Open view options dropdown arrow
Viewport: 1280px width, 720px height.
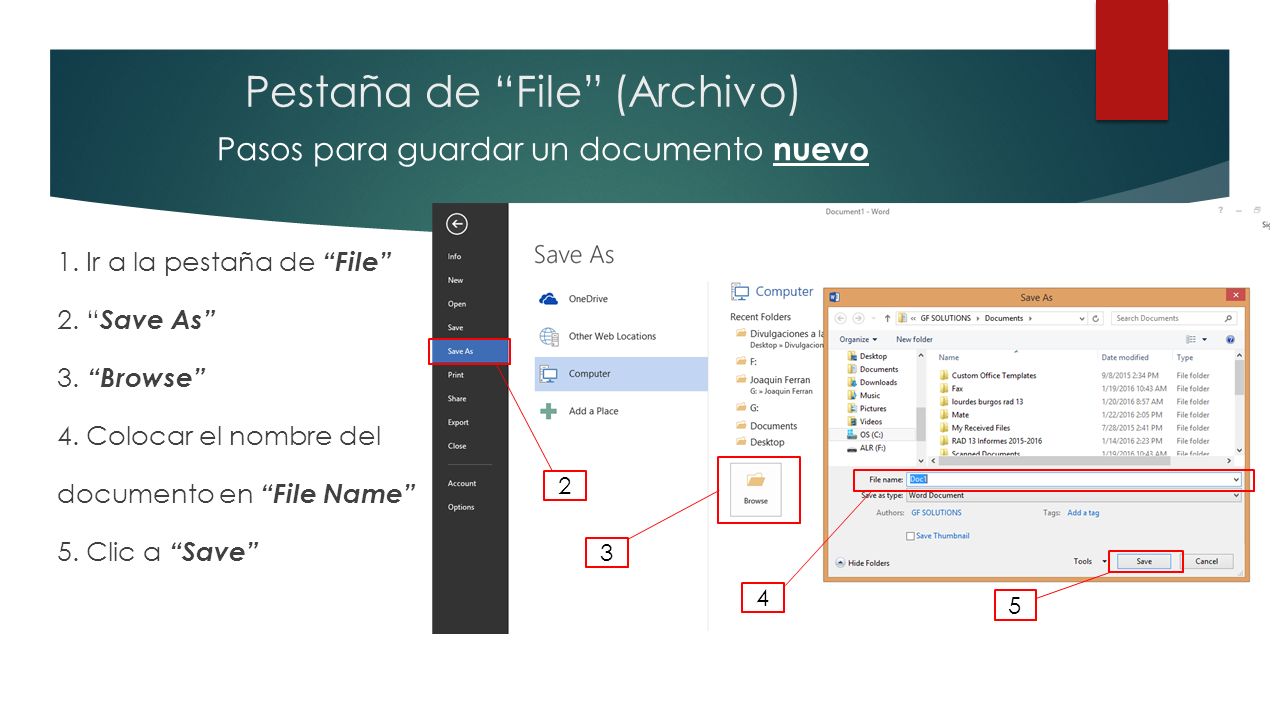[x=1205, y=340]
